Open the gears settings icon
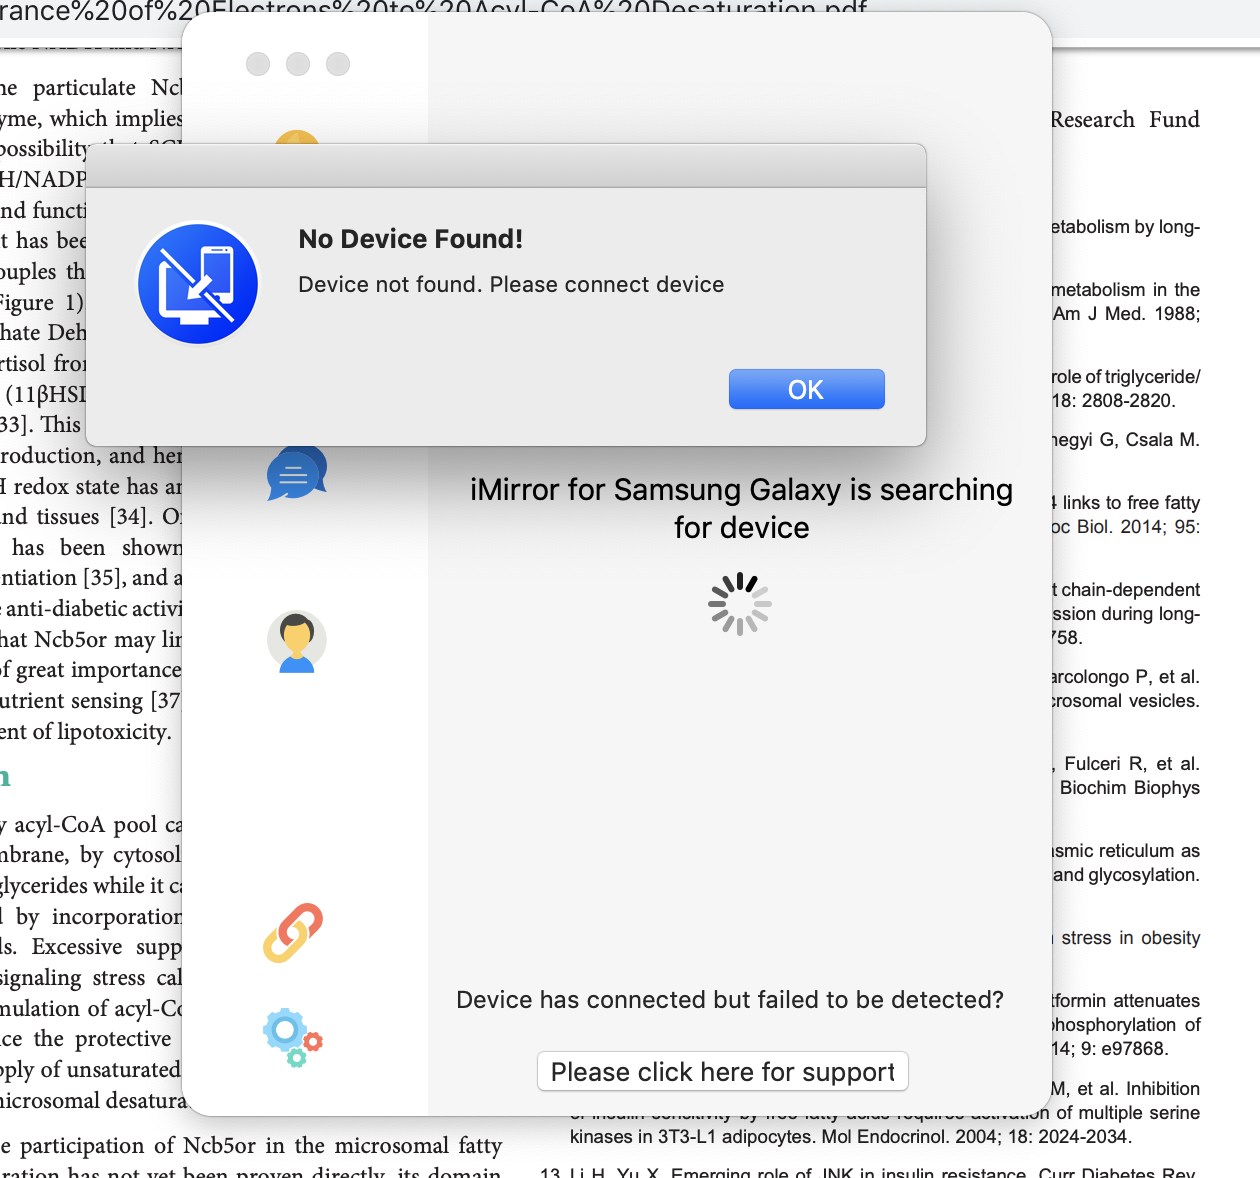1260x1178 pixels. [293, 1037]
